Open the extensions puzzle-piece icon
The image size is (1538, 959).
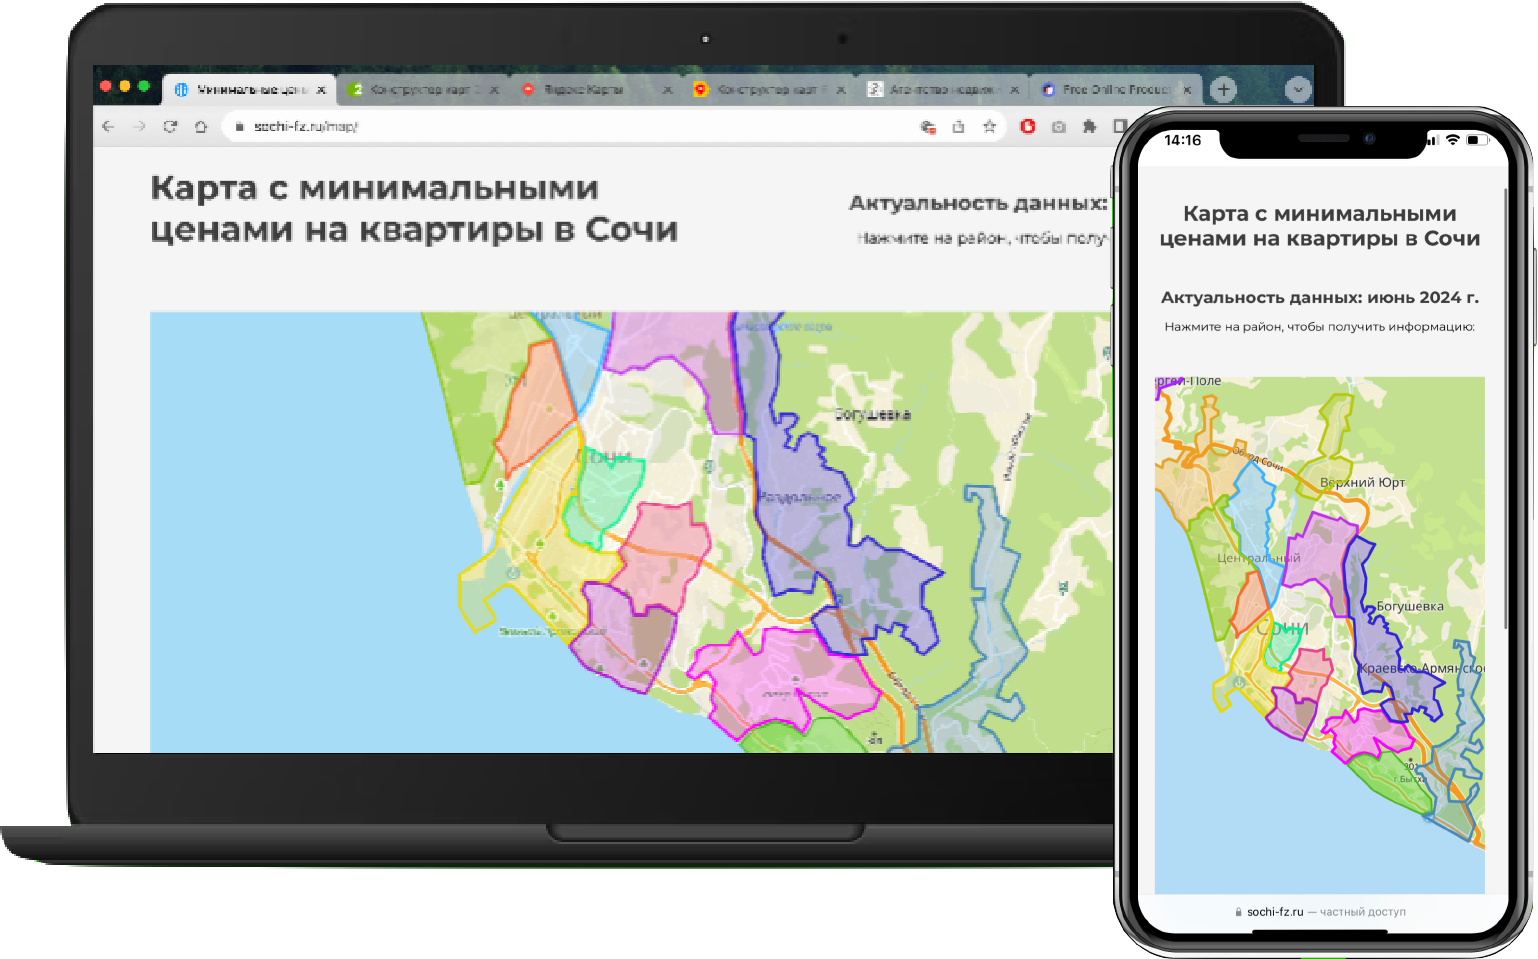[1089, 126]
